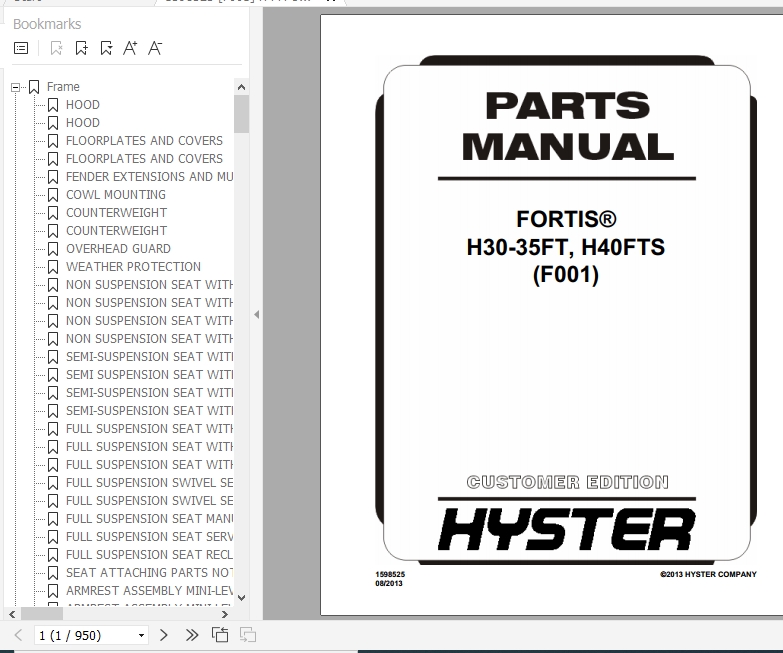Open the COWL MOUNTING bookmark

(x=116, y=195)
